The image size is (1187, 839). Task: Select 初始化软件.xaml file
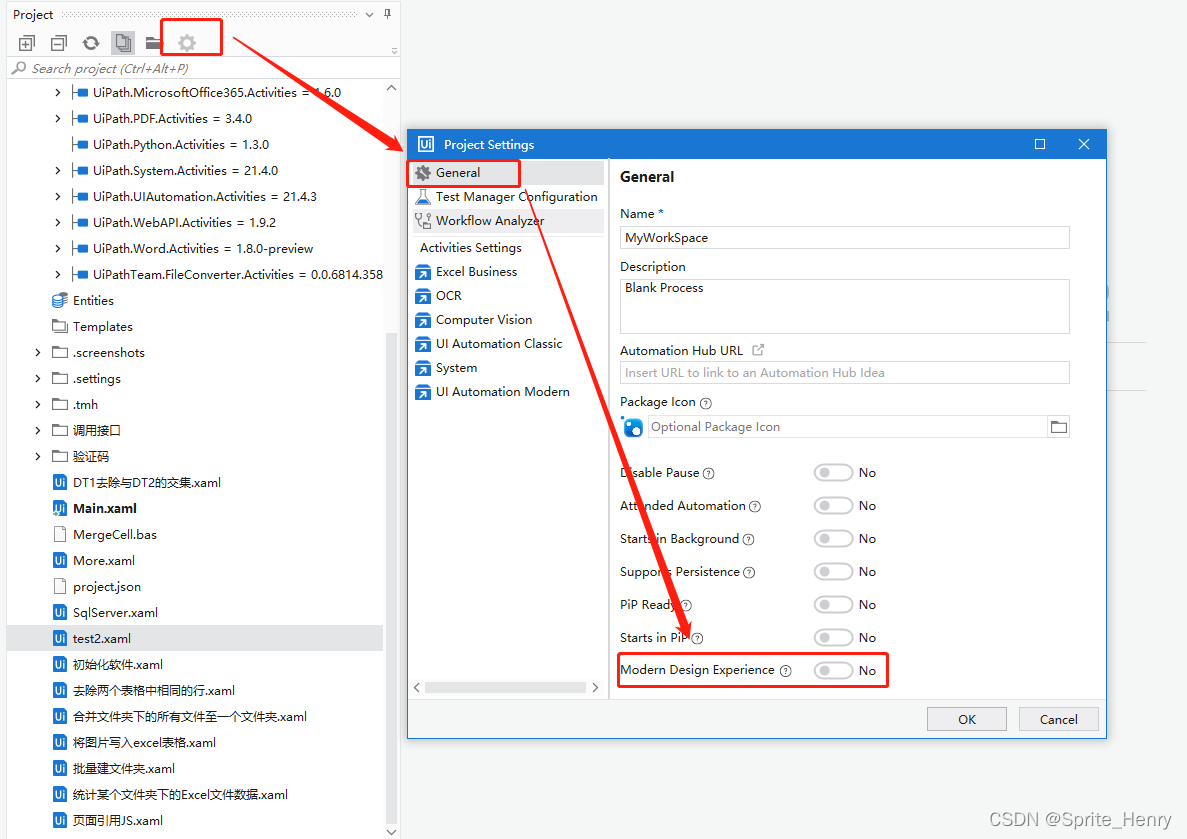(117, 665)
